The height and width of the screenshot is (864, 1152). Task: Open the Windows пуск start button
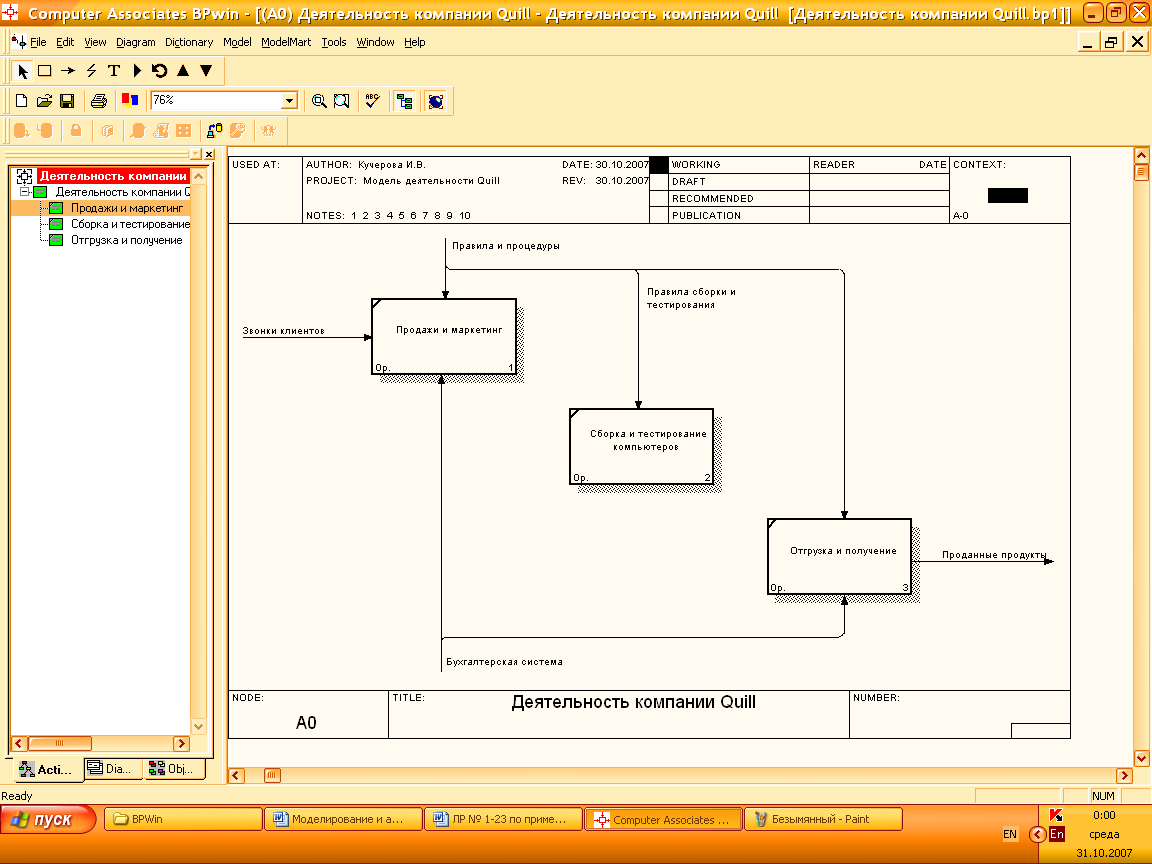tap(48, 819)
